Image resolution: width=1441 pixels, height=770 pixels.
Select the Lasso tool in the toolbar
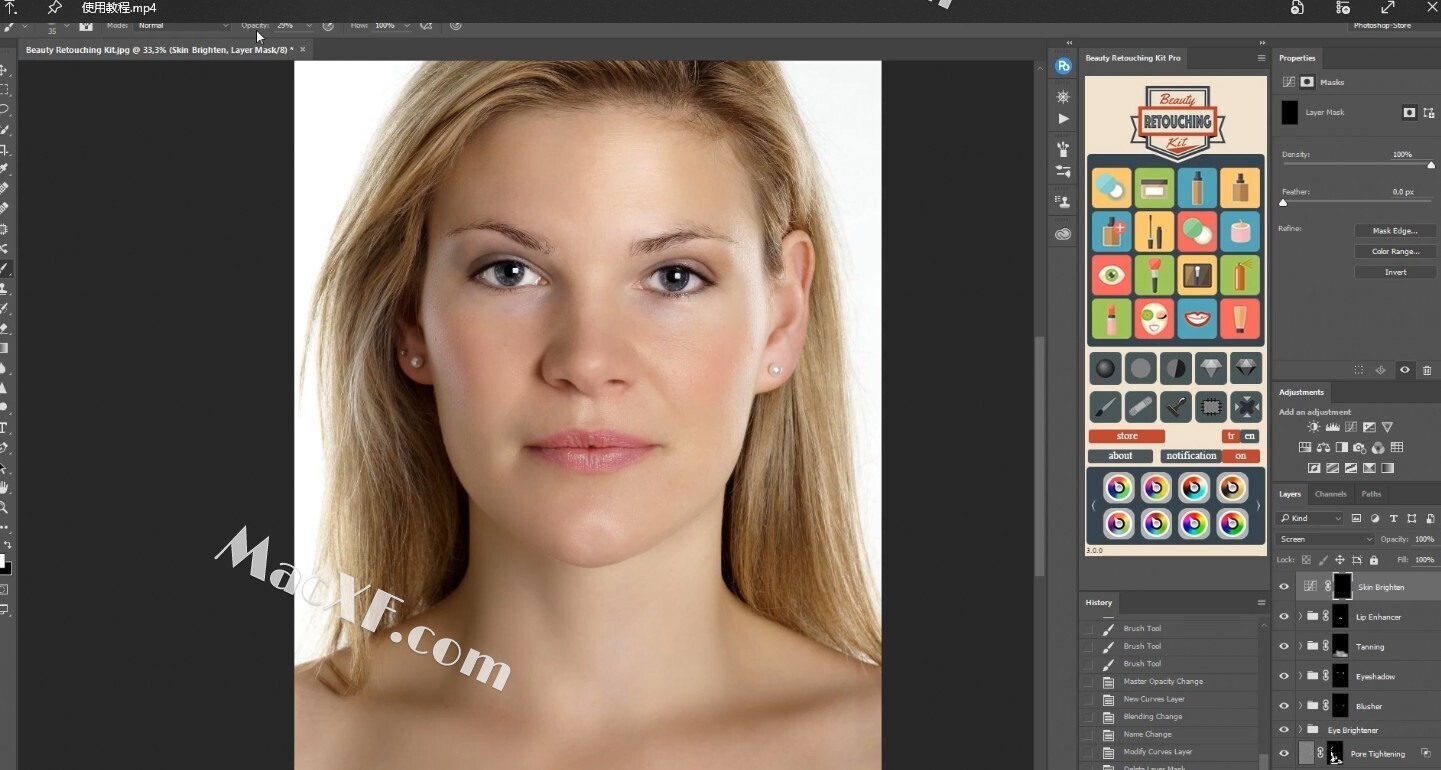pyautogui.click(x=5, y=109)
